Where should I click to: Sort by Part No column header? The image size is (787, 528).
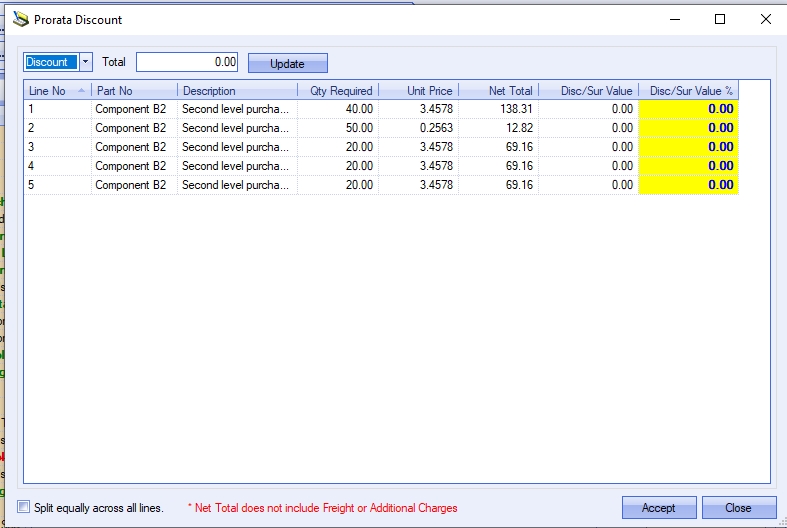click(134, 91)
